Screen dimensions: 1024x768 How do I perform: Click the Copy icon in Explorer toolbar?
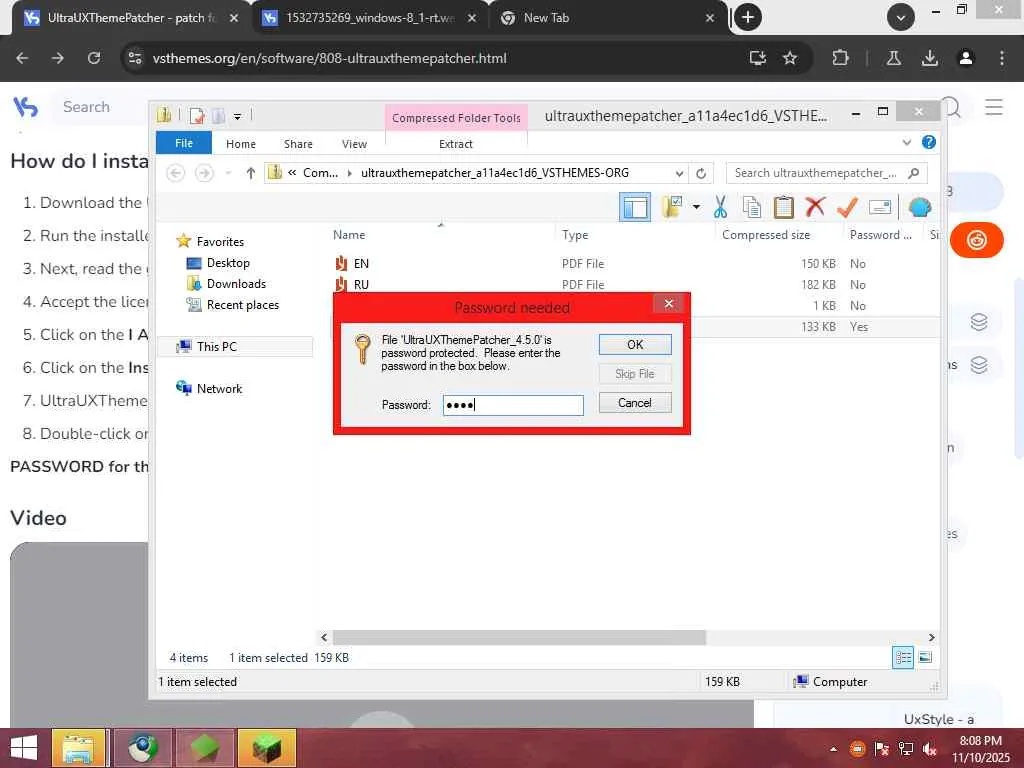[752, 208]
